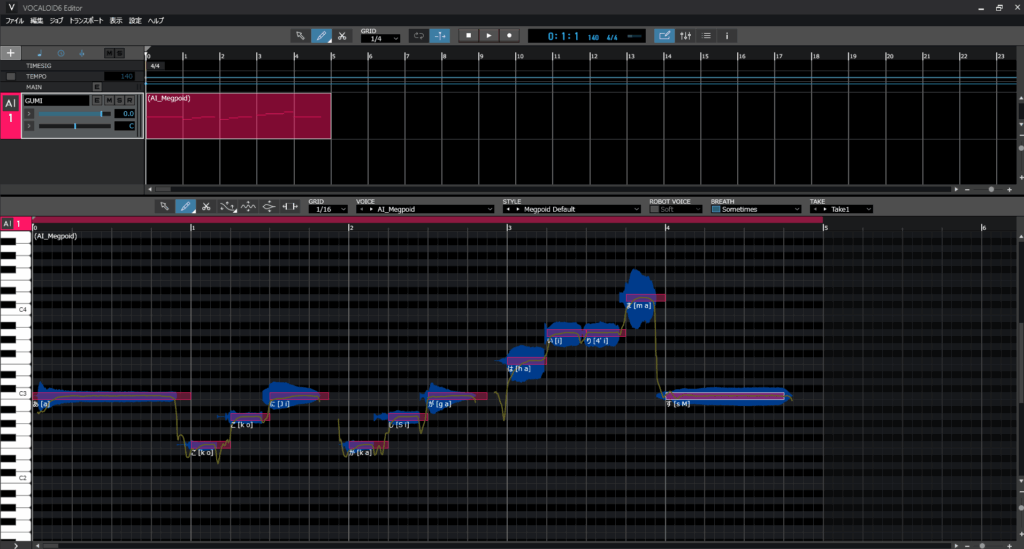
Task: Select the scissors tool in top toolbar
Action: tap(342, 36)
